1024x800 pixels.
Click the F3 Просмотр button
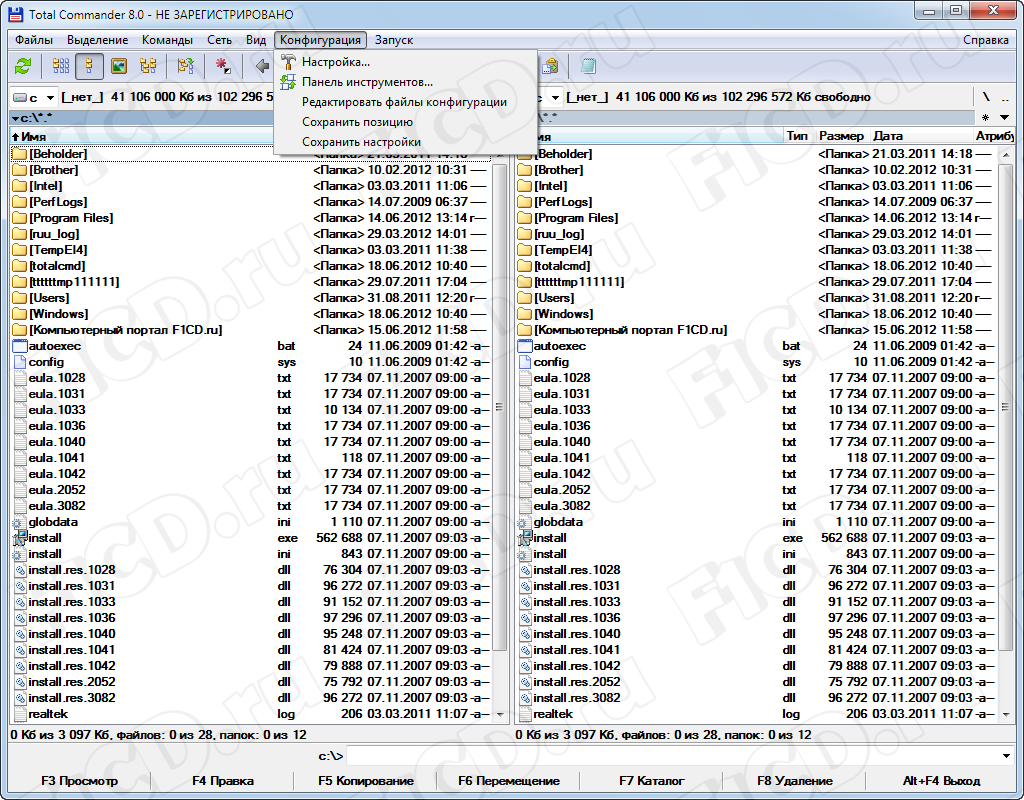point(80,781)
